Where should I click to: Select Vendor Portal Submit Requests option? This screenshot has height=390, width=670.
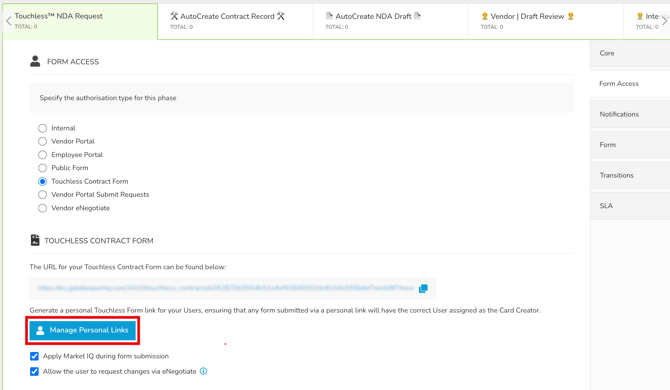click(42, 195)
